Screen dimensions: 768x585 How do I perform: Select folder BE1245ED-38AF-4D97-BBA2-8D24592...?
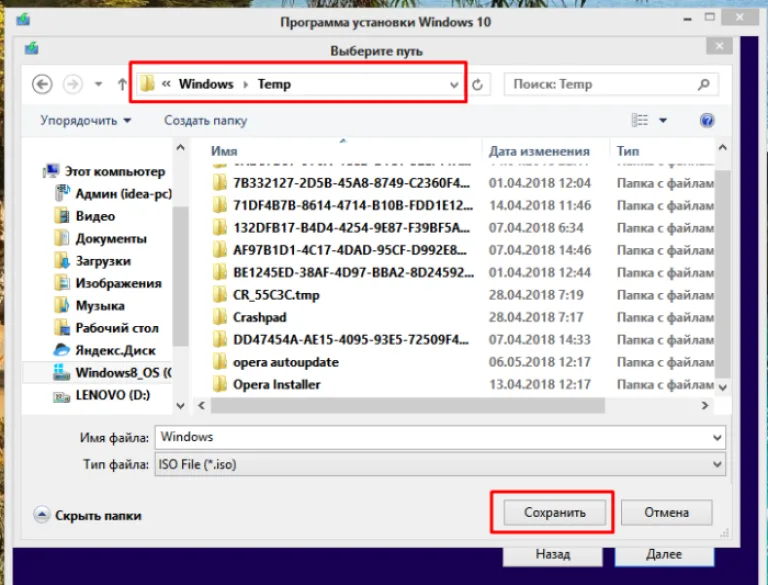(353, 272)
